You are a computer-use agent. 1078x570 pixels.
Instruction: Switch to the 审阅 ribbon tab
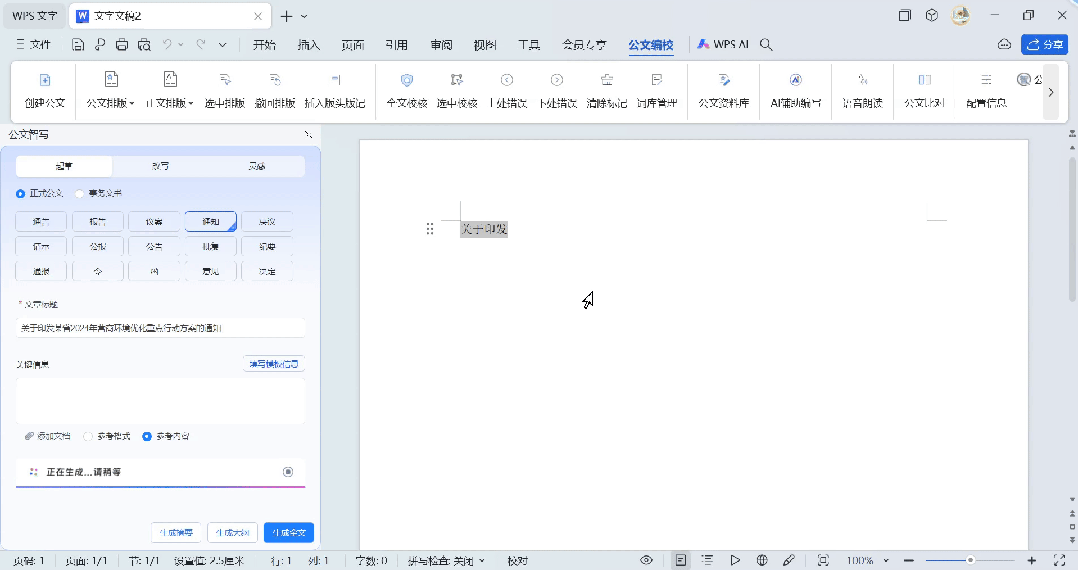tap(441, 45)
